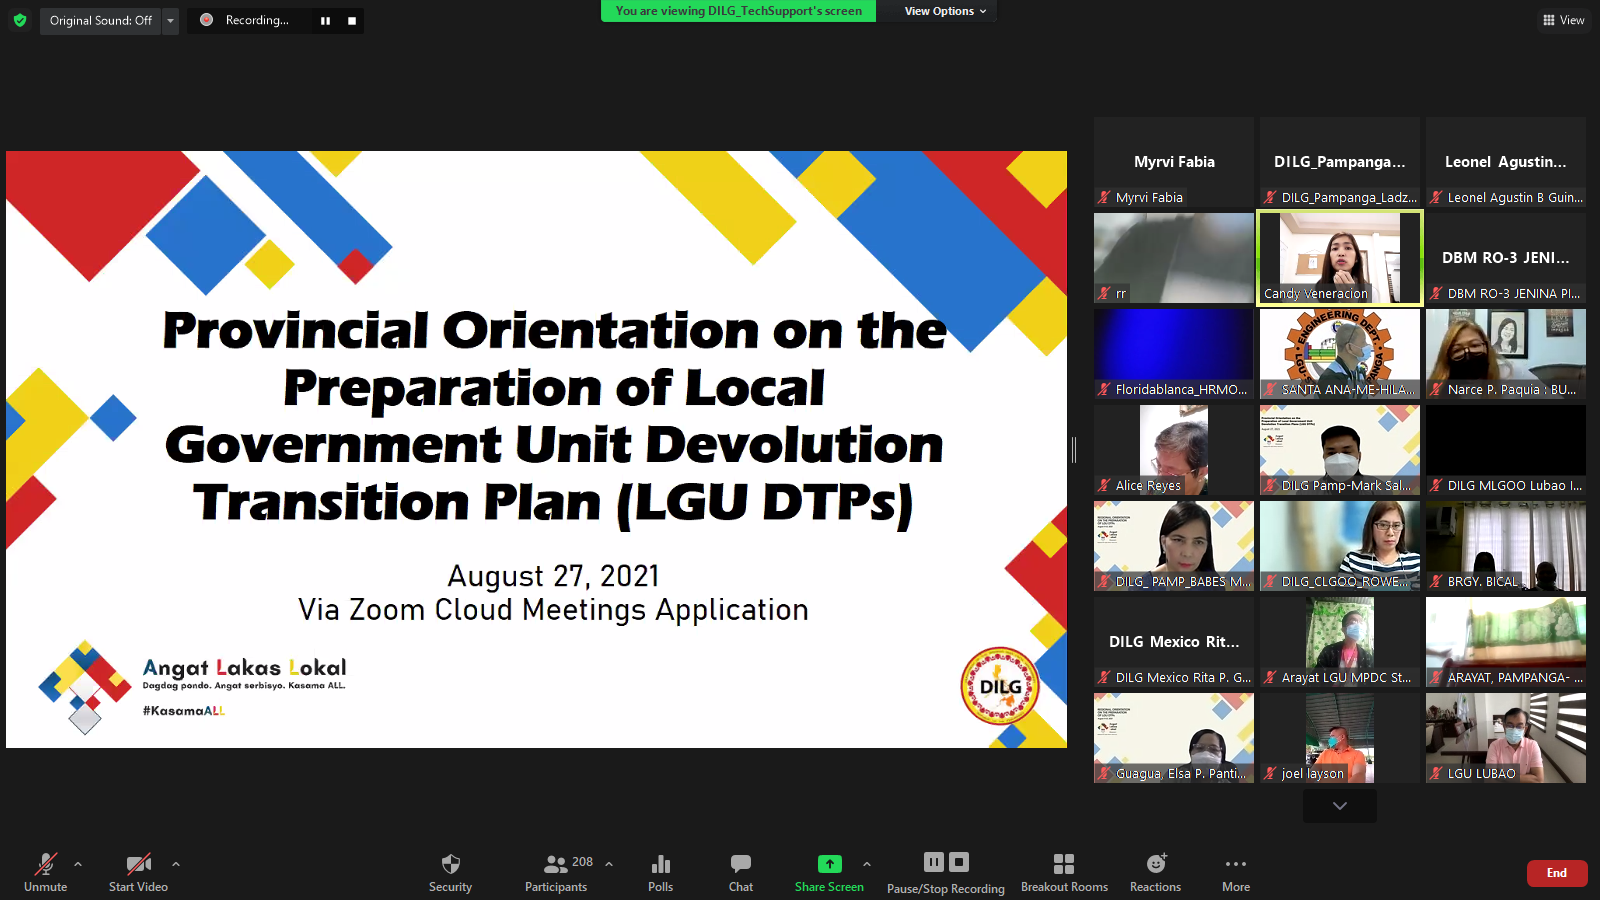Select DILG_CLGOO_ROWE video tile
The height and width of the screenshot is (900, 1600).
1340,546
